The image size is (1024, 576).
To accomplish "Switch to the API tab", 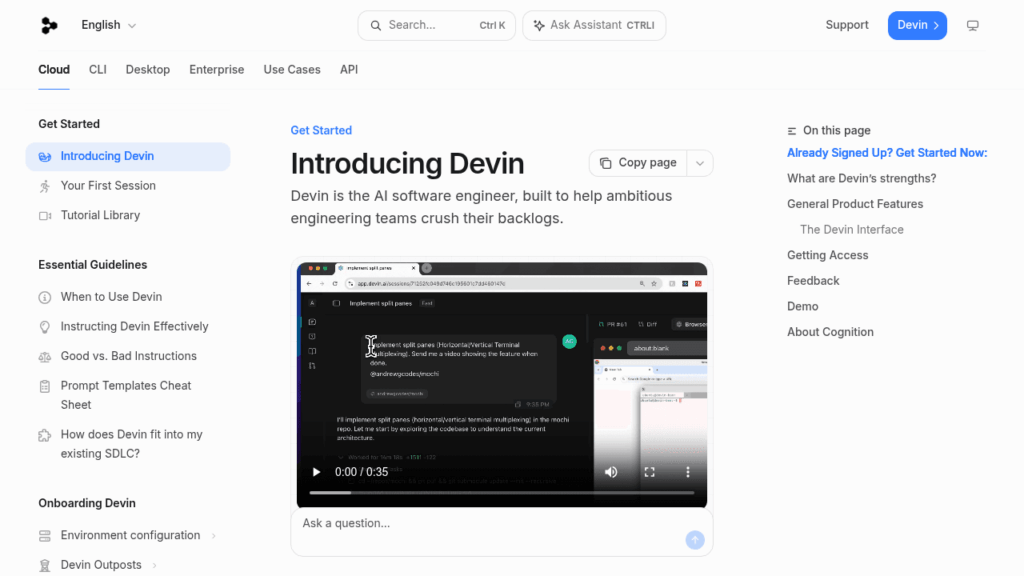I will pos(349,69).
